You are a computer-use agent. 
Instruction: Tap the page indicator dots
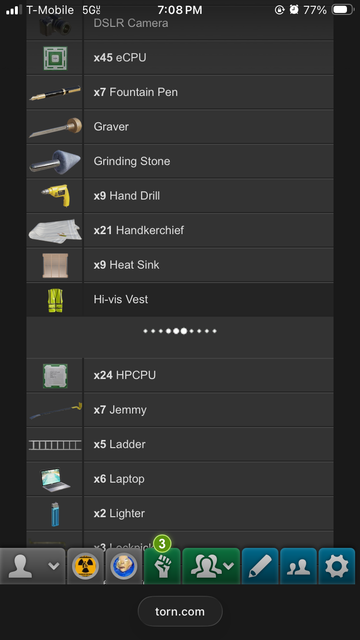180,331
